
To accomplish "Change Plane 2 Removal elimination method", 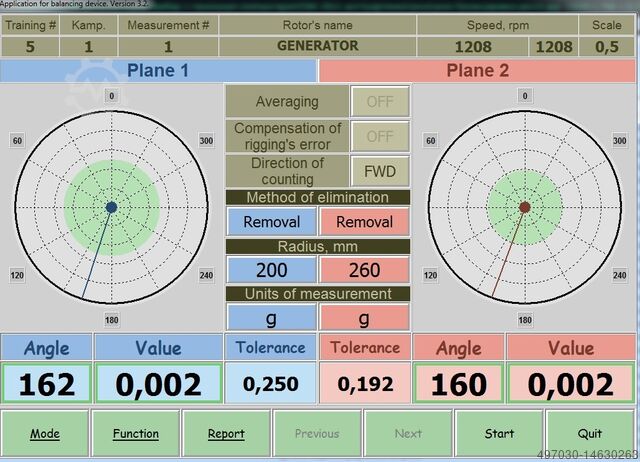I will pyautogui.click(x=363, y=222).
